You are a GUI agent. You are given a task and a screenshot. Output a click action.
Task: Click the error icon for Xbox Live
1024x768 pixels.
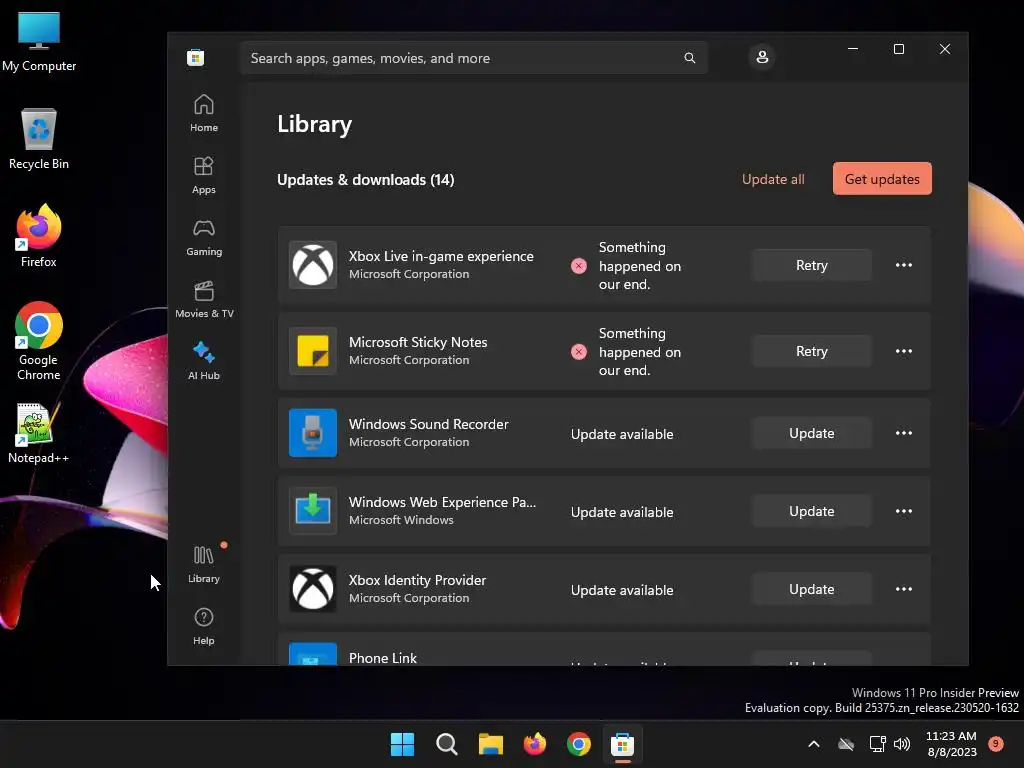pos(579,266)
